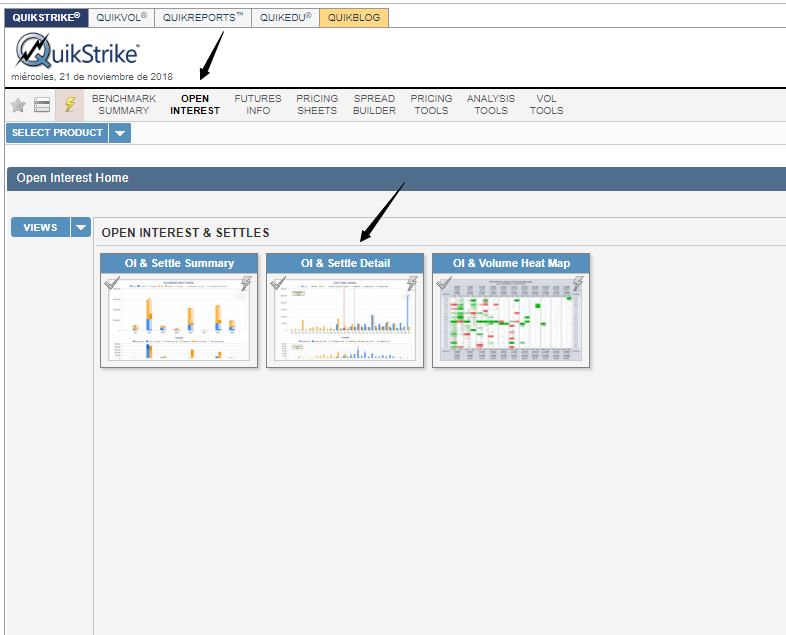This screenshot has width=786, height=635.
Task: Open the QUIKEDU tab
Action: pyautogui.click(x=285, y=18)
